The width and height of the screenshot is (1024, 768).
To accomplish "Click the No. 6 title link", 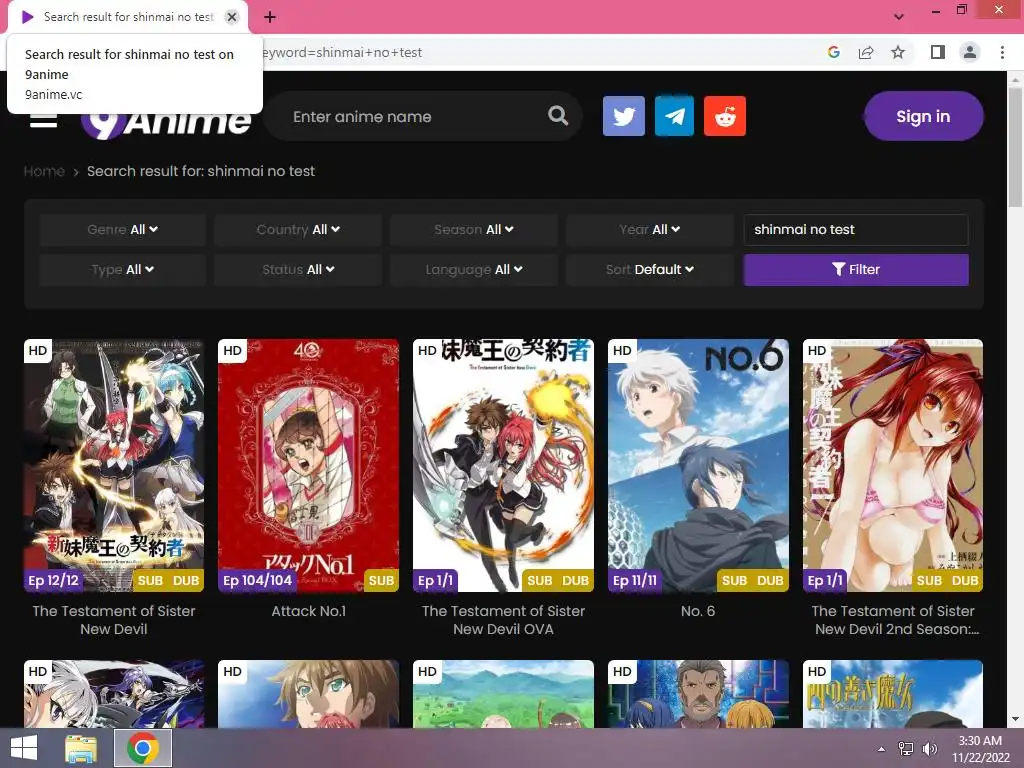I will [698, 611].
